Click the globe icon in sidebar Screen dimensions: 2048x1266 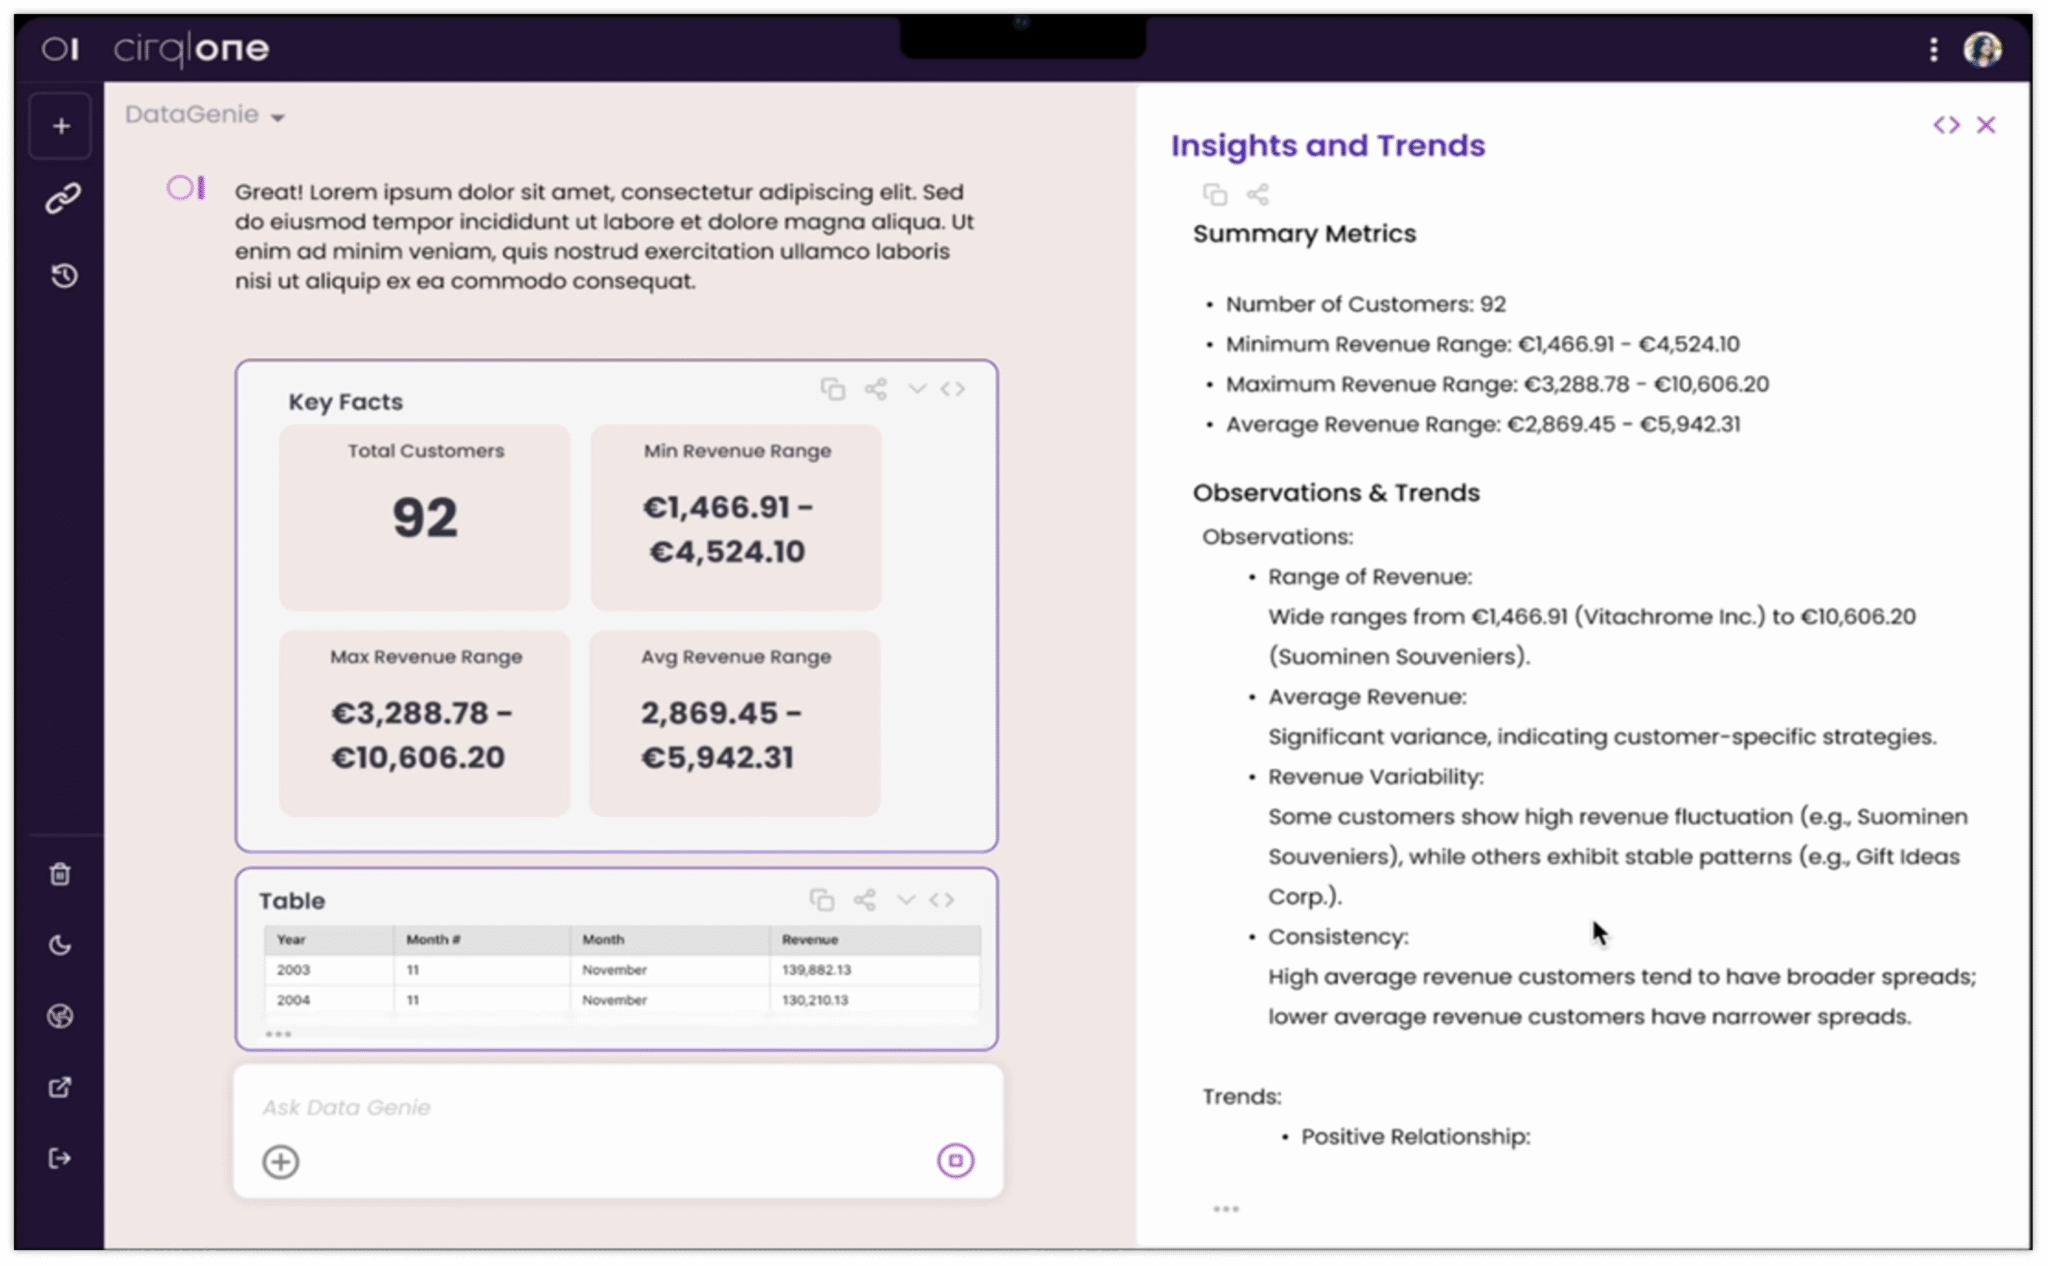[60, 1016]
